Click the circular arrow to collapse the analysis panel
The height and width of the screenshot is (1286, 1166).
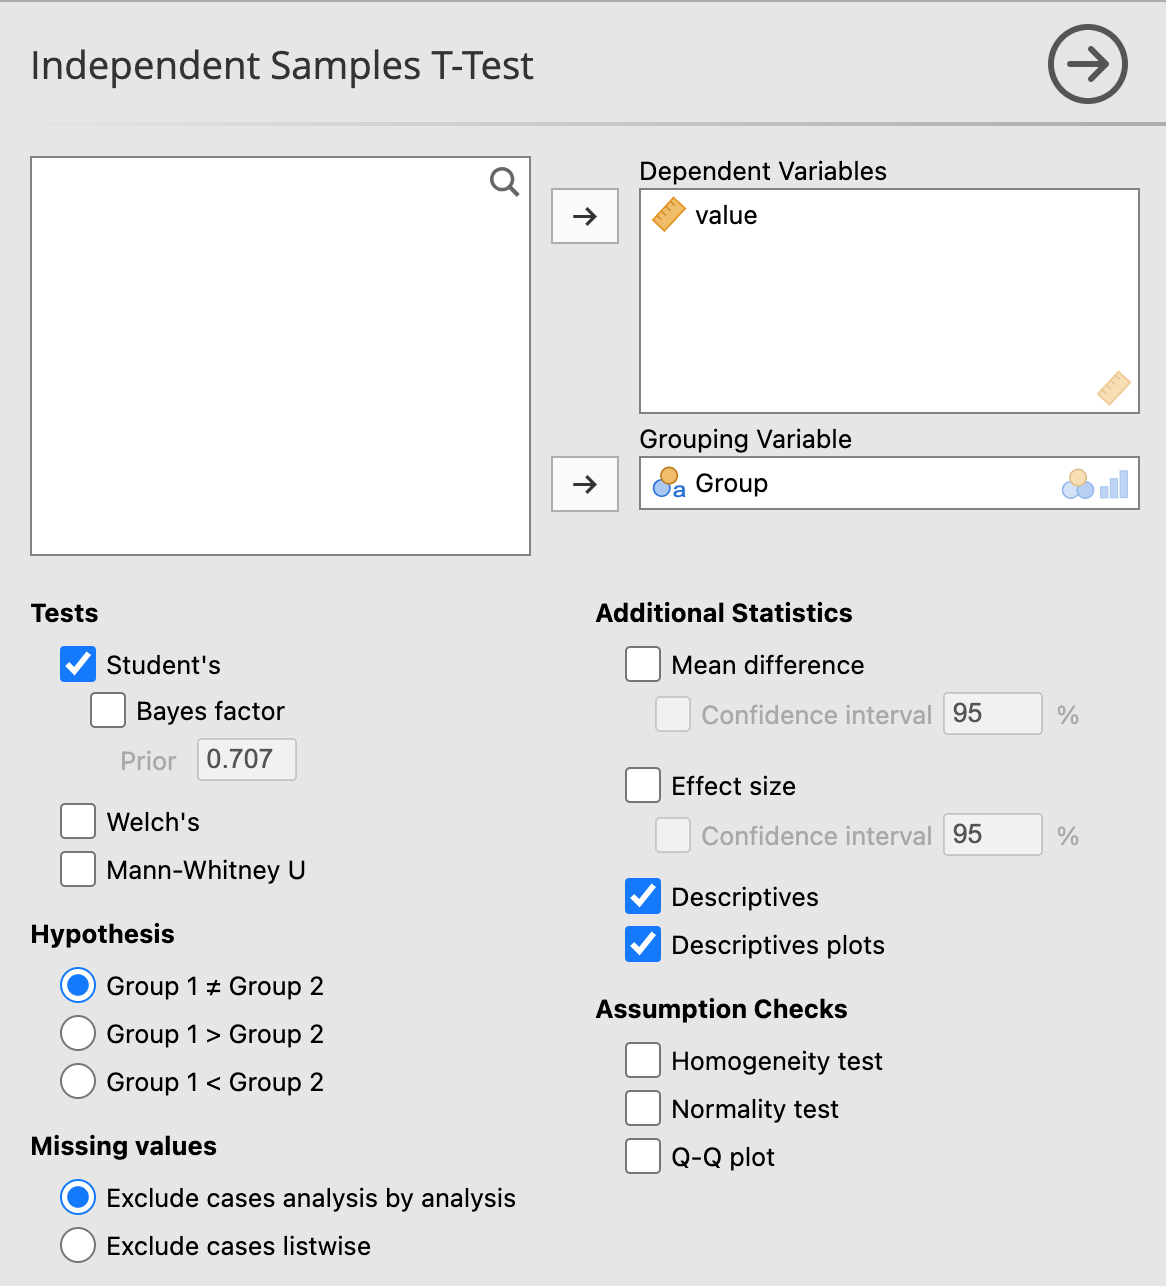coord(1087,64)
